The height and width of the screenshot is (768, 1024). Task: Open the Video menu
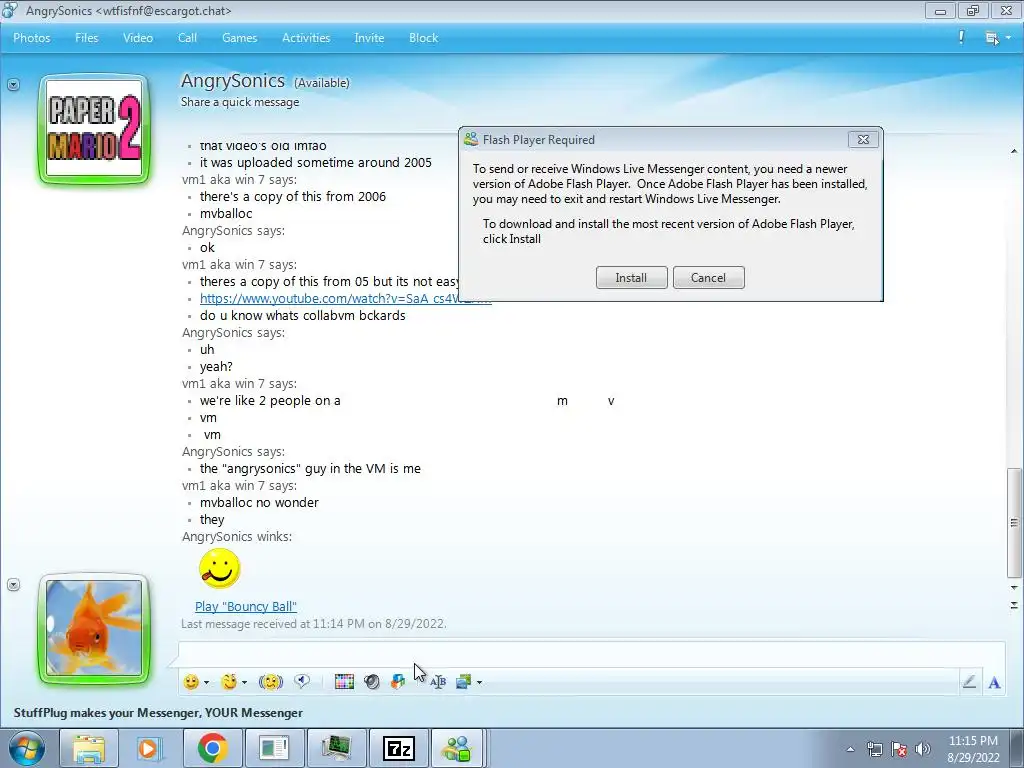[x=138, y=38]
